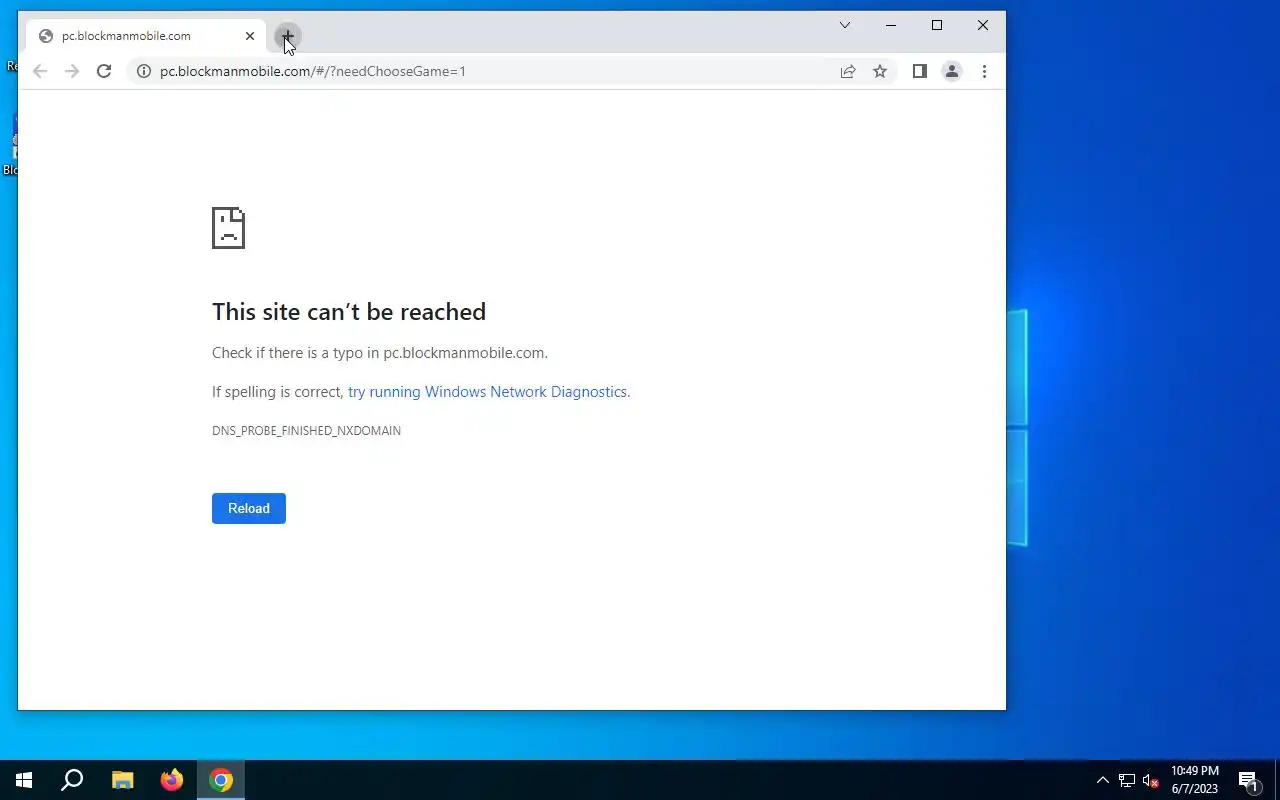Open network status tray icon
The width and height of the screenshot is (1280, 800).
pos(1127,780)
